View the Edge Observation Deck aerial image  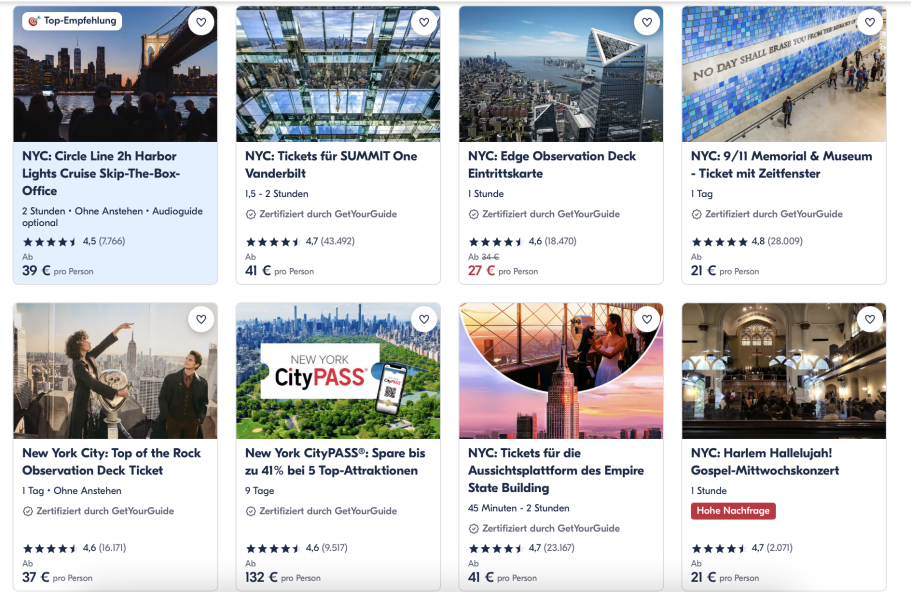pyautogui.click(x=561, y=74)
